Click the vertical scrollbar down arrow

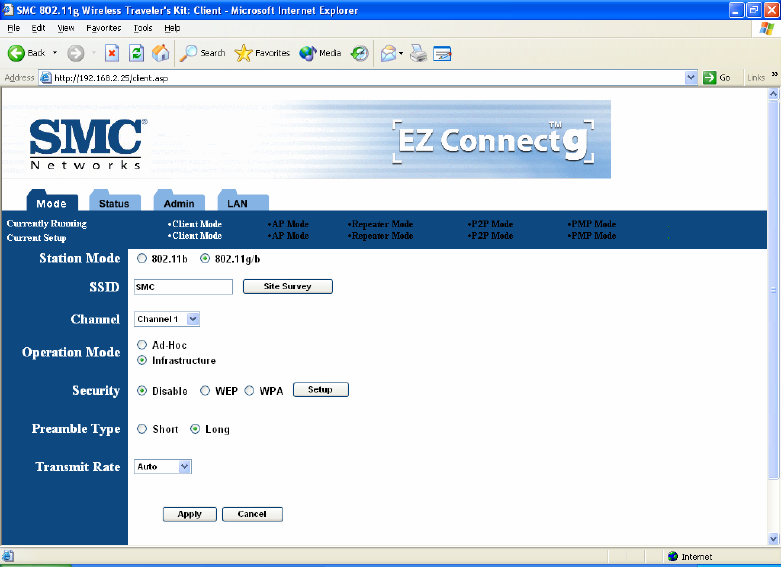pos(773,538)
